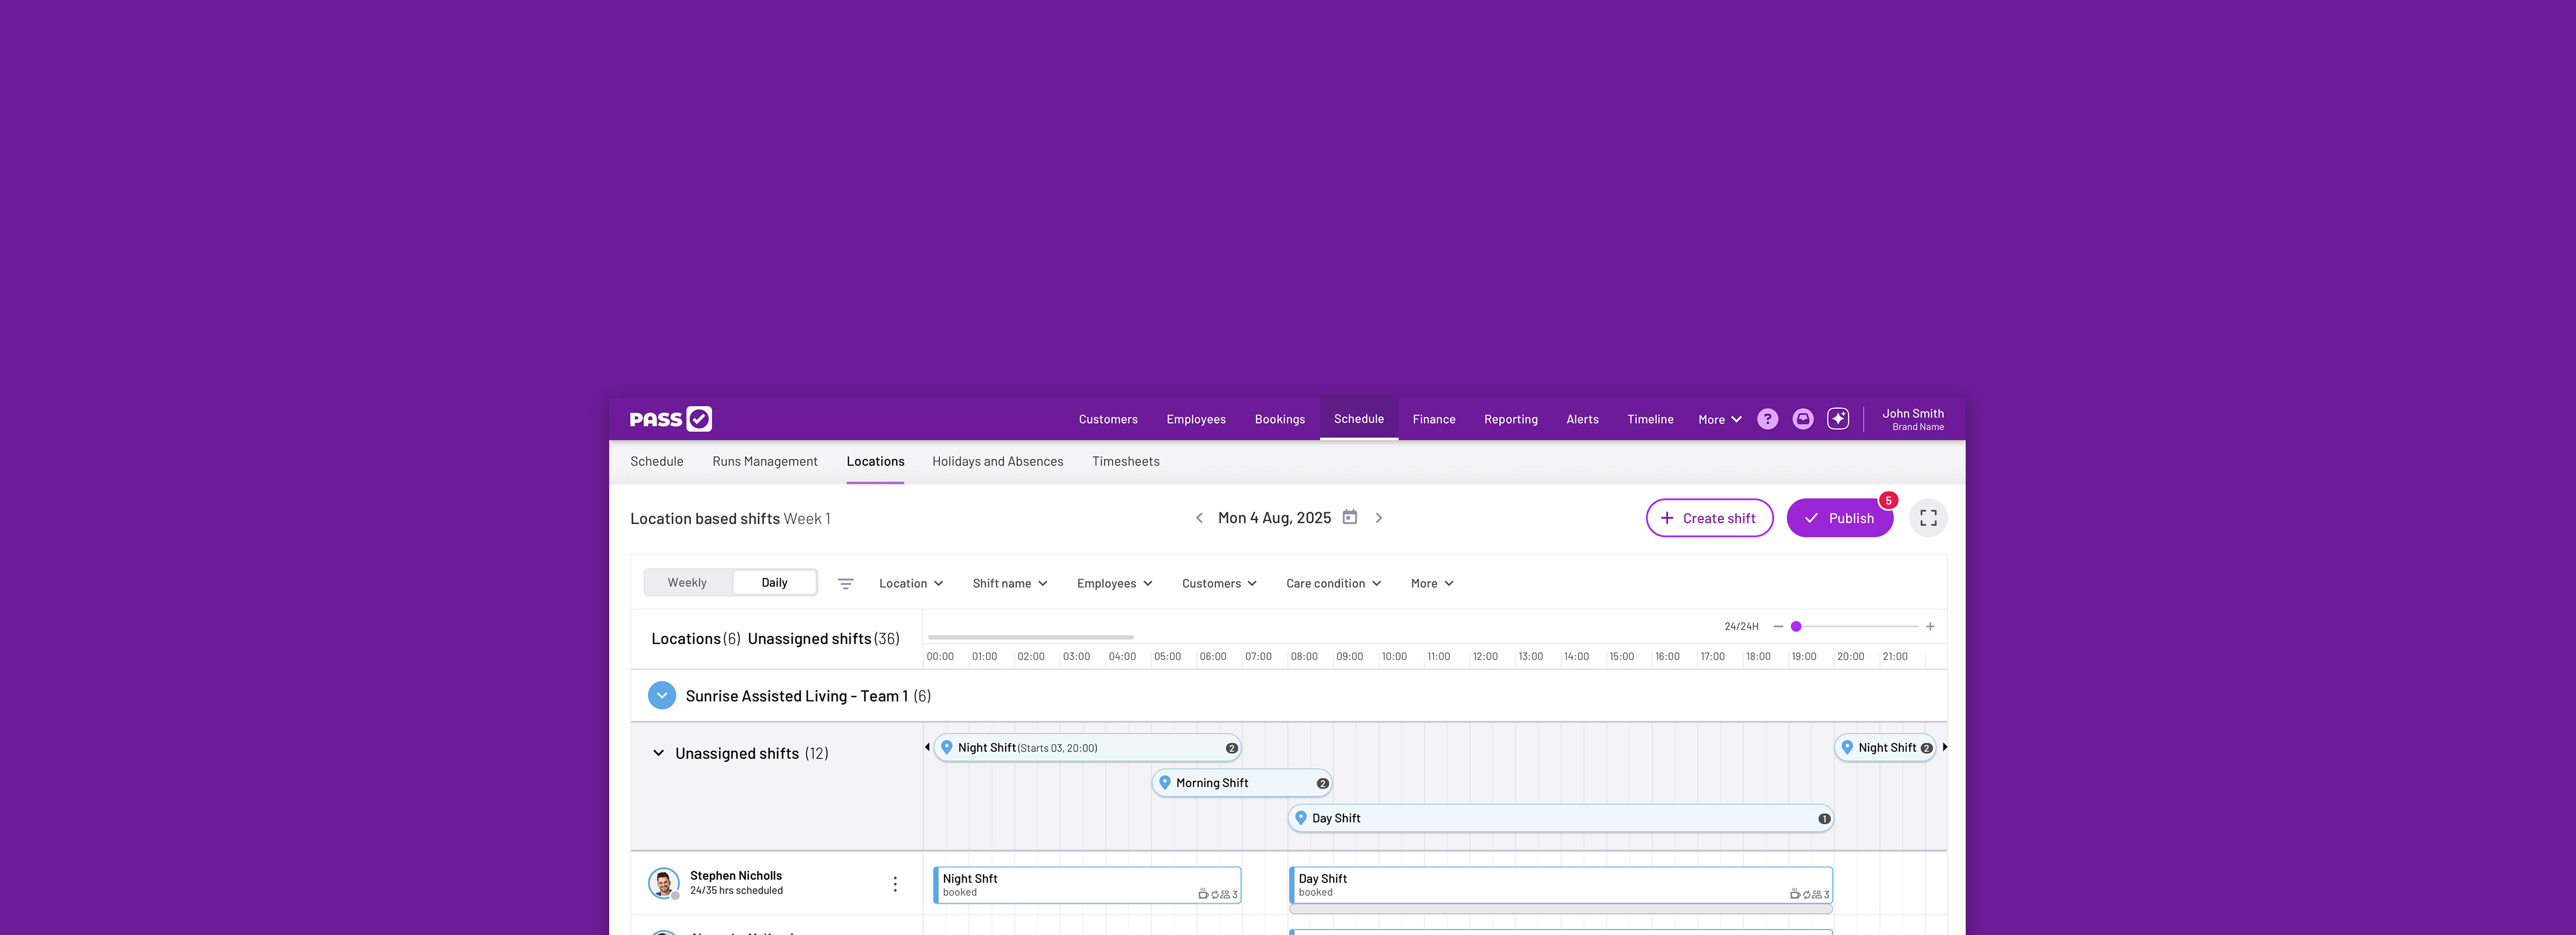Go to previous day arrow

coord(1199,518)
